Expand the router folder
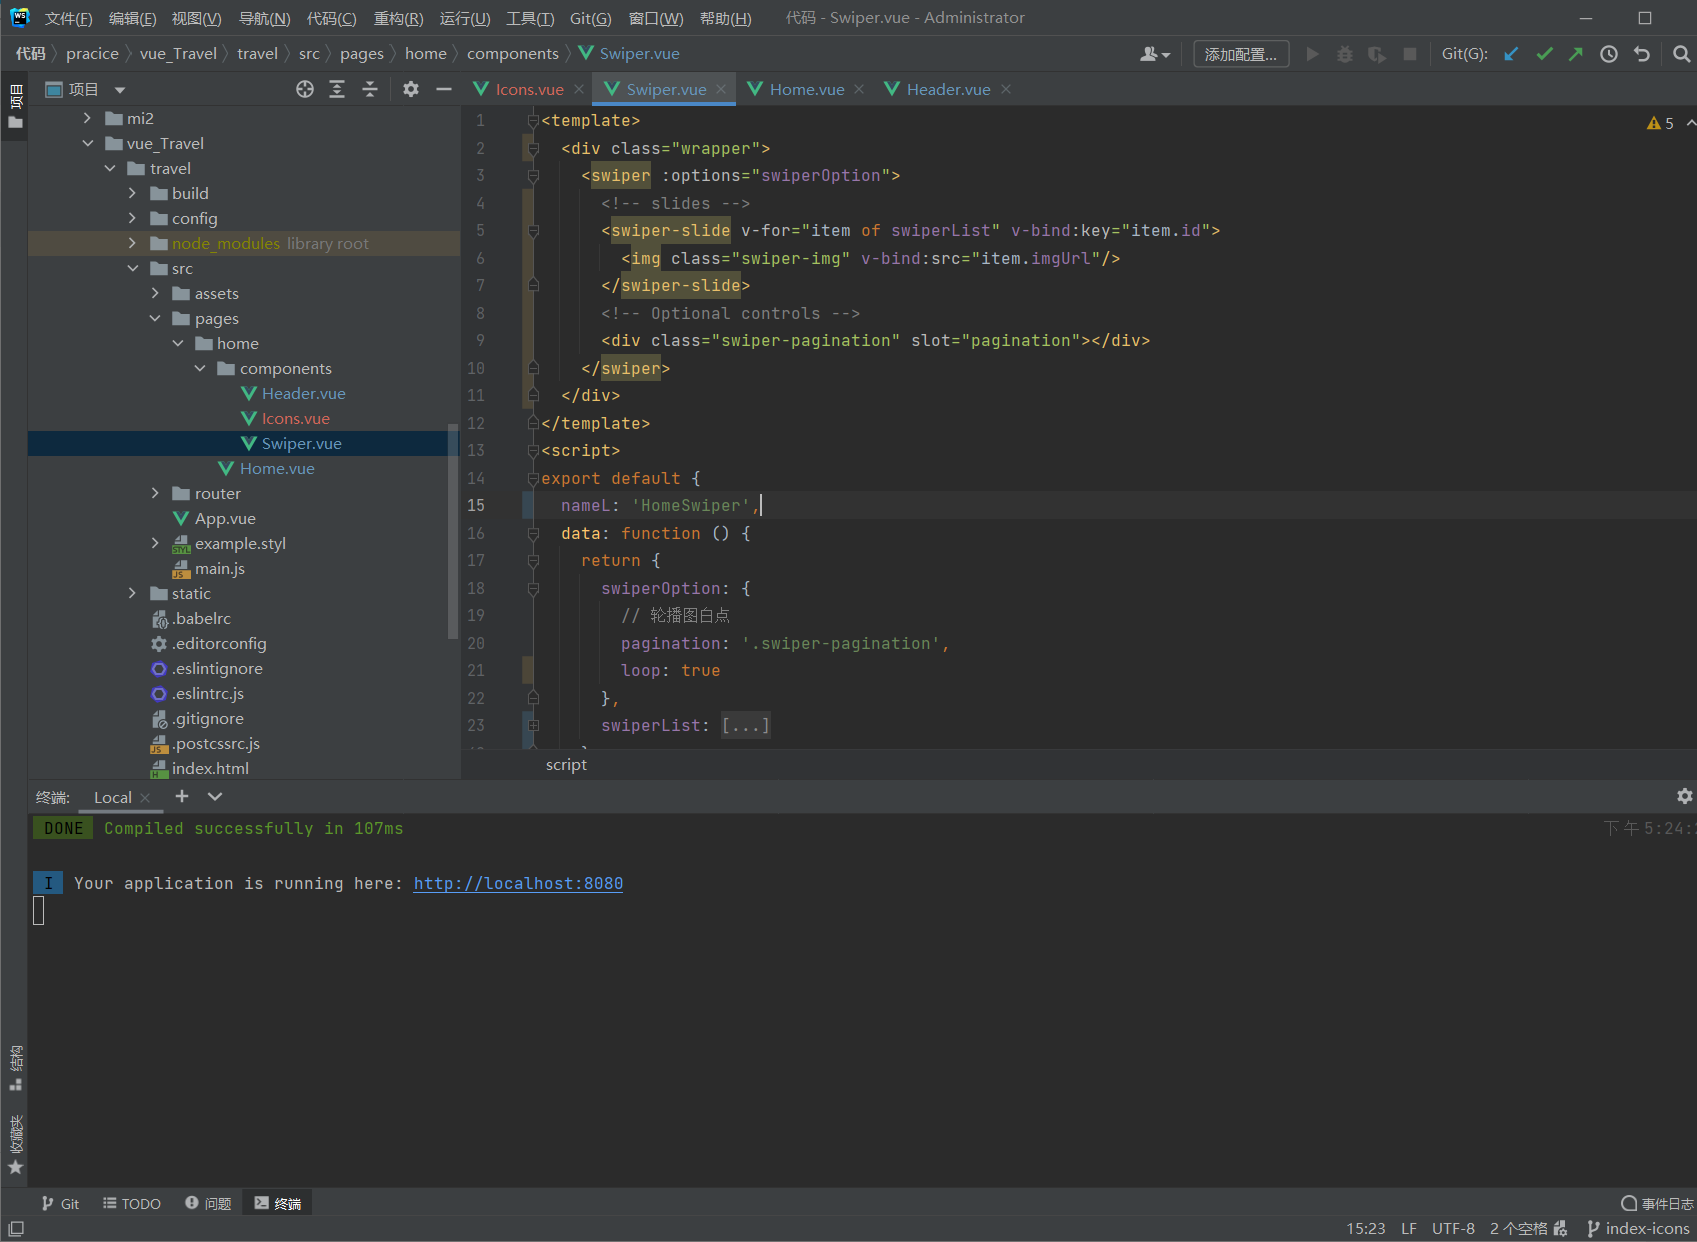Viewport: 1697px width, 1242px height. click(x=155, y=493)
